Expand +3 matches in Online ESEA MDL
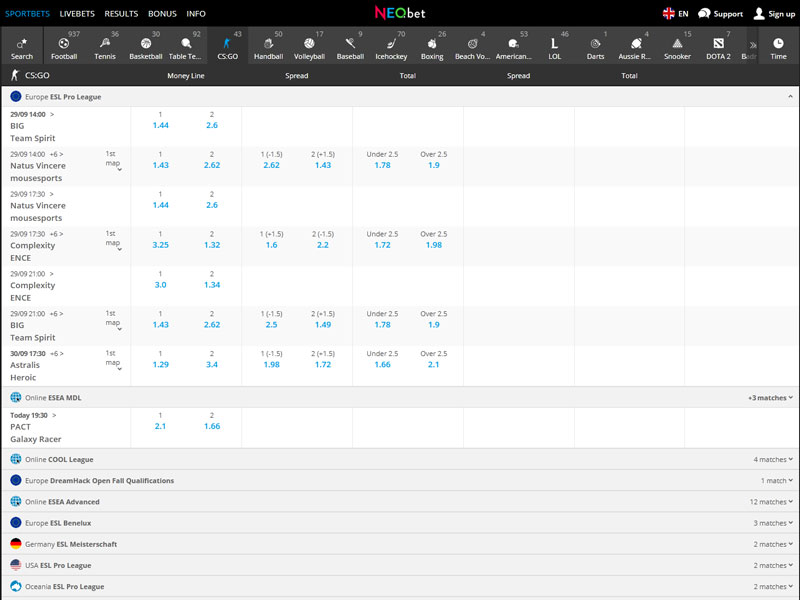Screen dimensions: 800x600 [770, 398]
